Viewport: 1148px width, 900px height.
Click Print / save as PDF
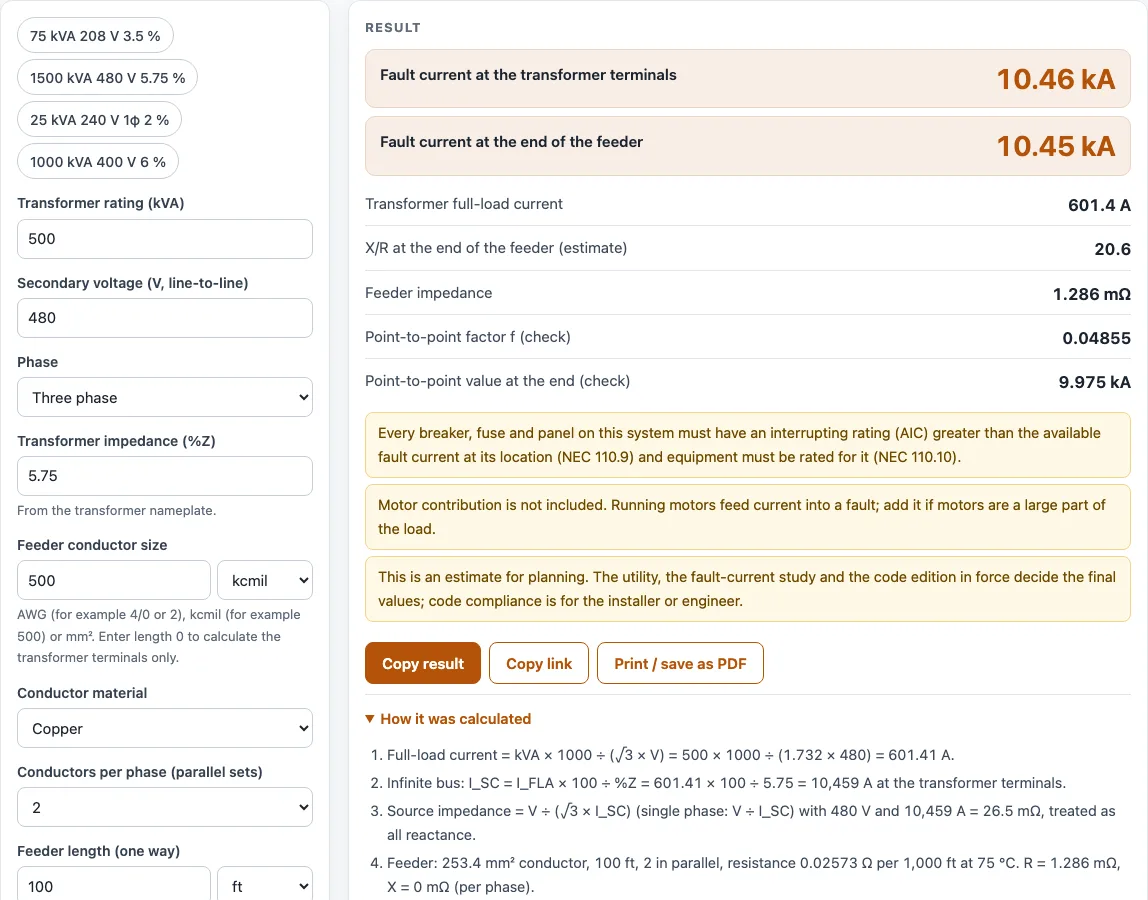tap(680, 663)
